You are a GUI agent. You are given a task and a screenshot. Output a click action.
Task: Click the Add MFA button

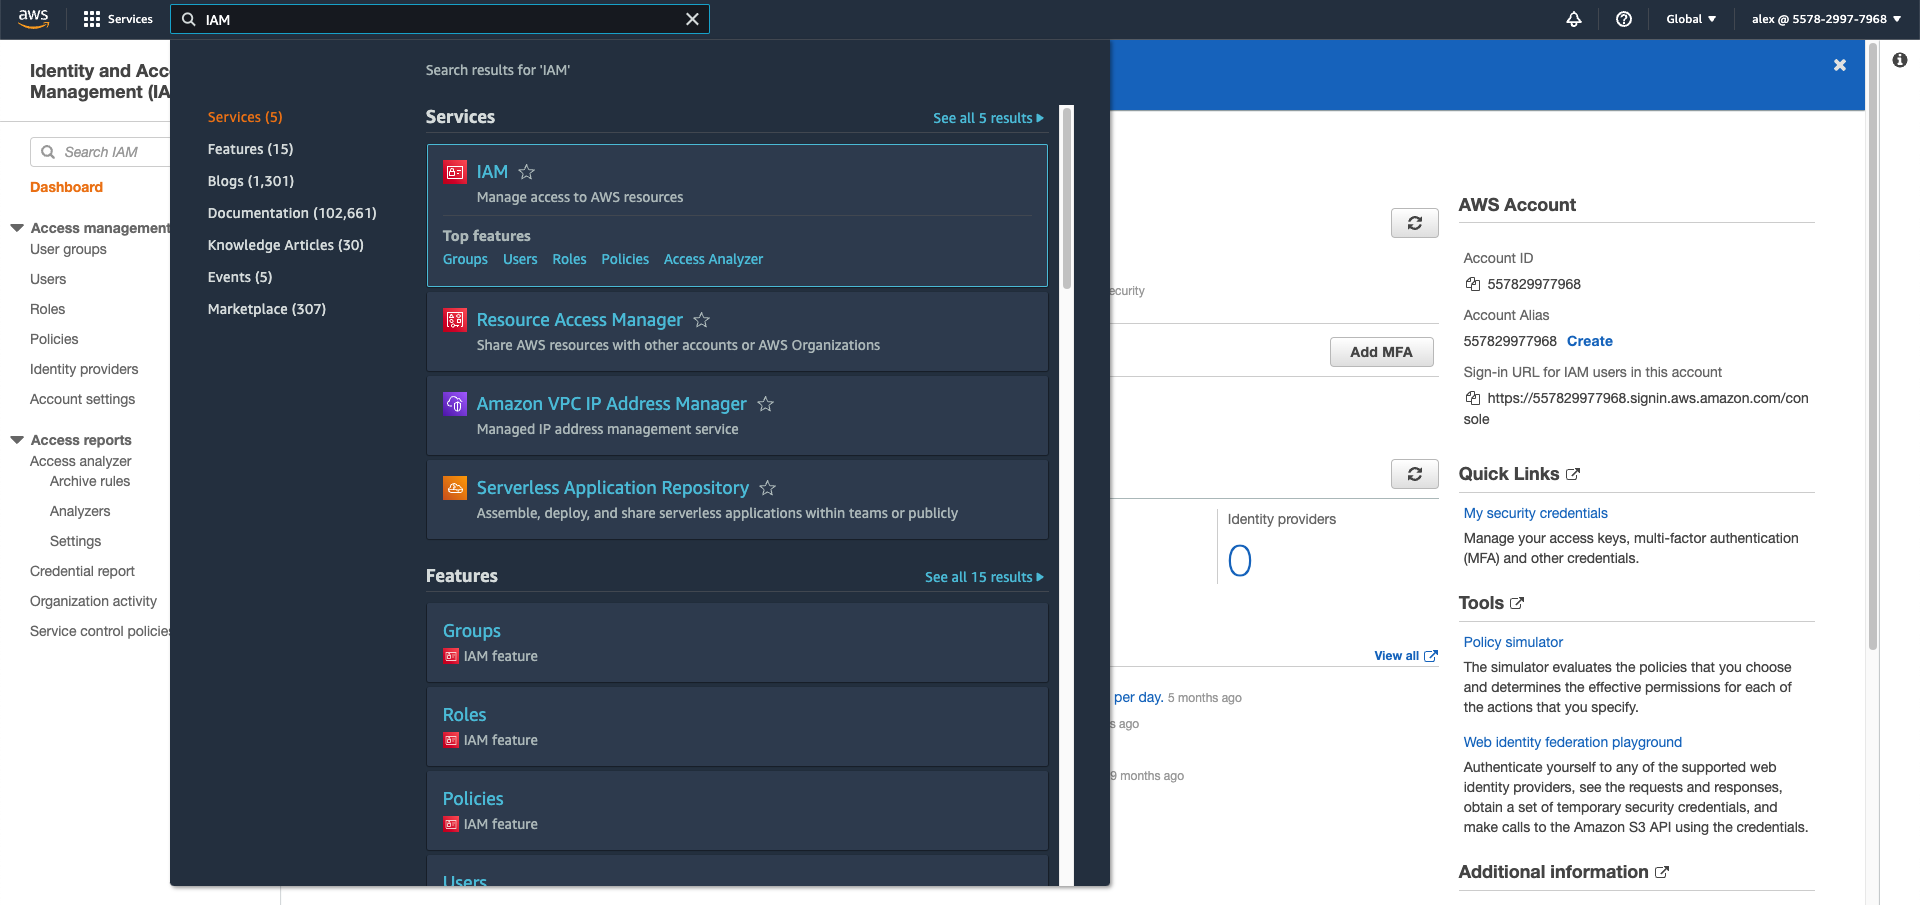pos(1381,352)
